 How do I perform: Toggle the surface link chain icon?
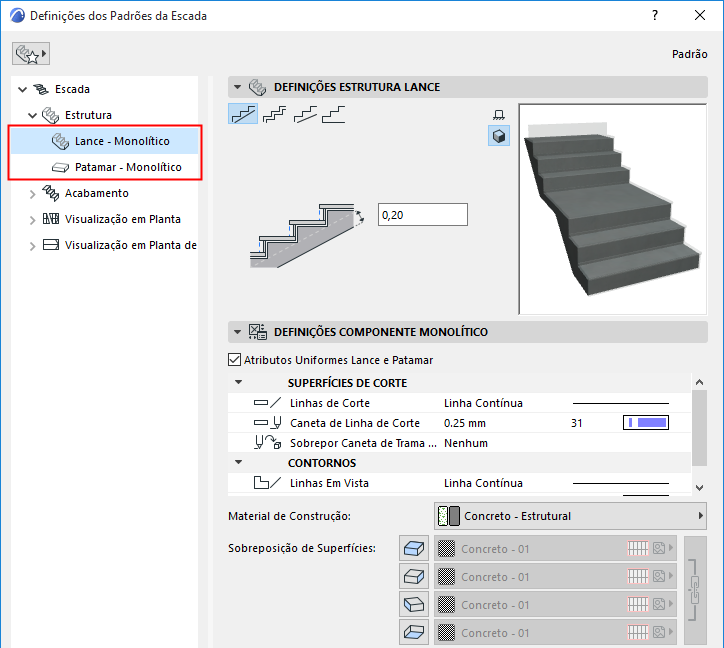(695, 590)
